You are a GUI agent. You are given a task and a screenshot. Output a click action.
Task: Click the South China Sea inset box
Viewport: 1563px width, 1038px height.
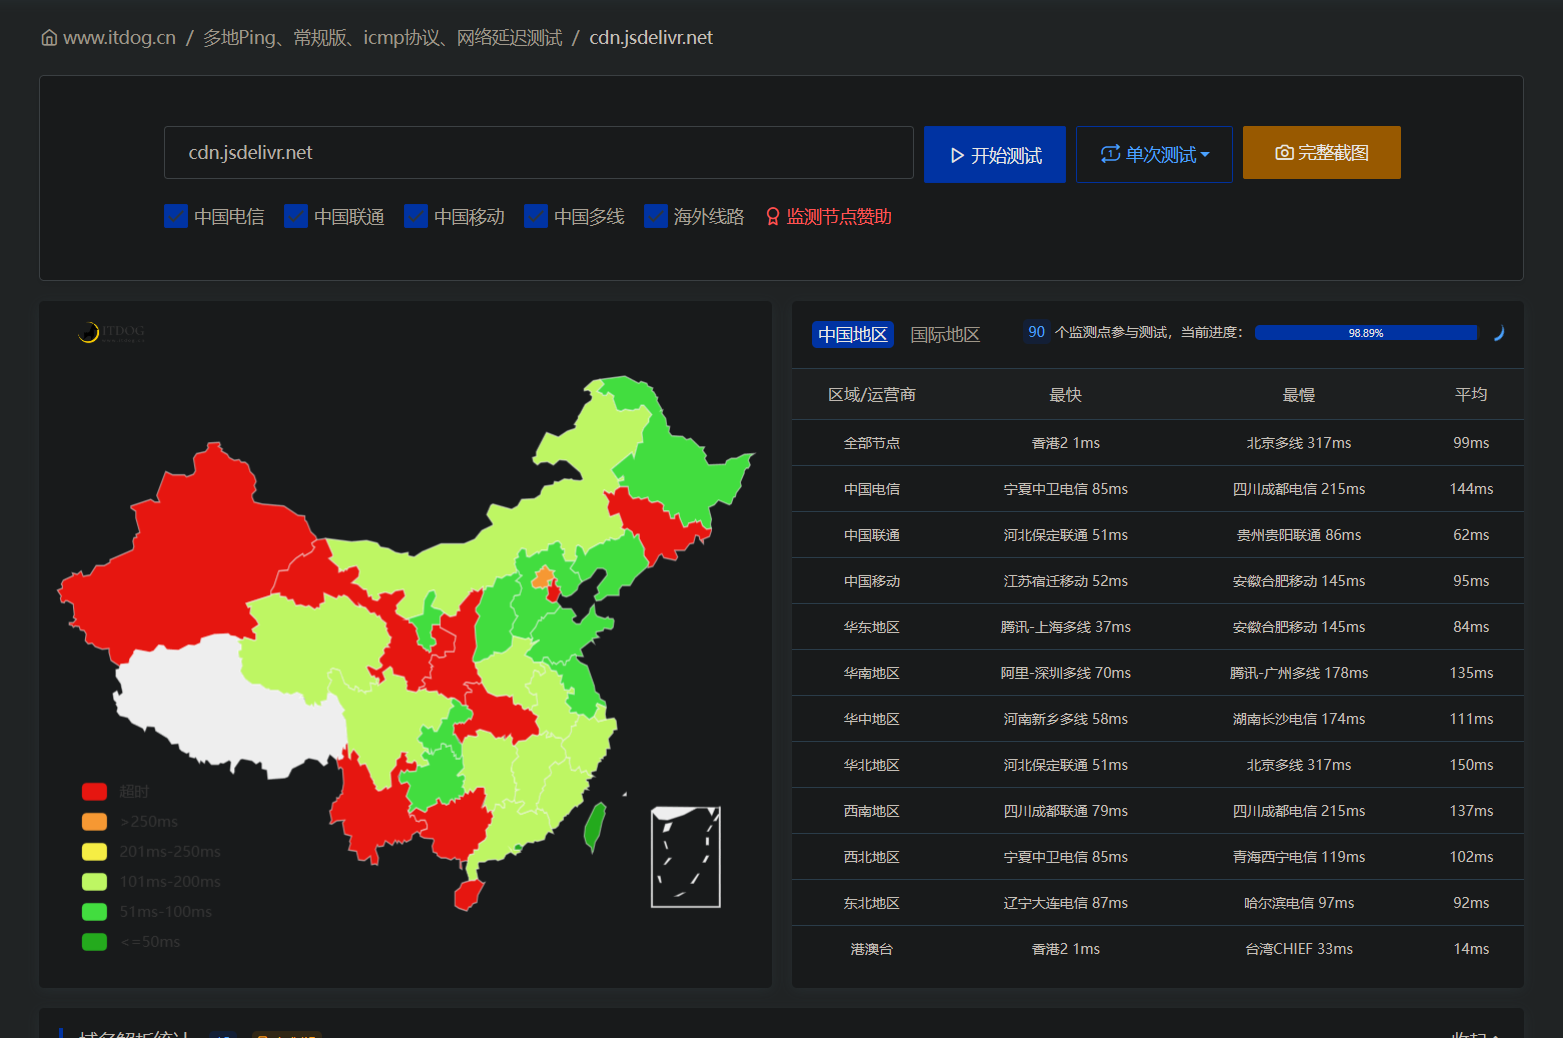[686, 857]
